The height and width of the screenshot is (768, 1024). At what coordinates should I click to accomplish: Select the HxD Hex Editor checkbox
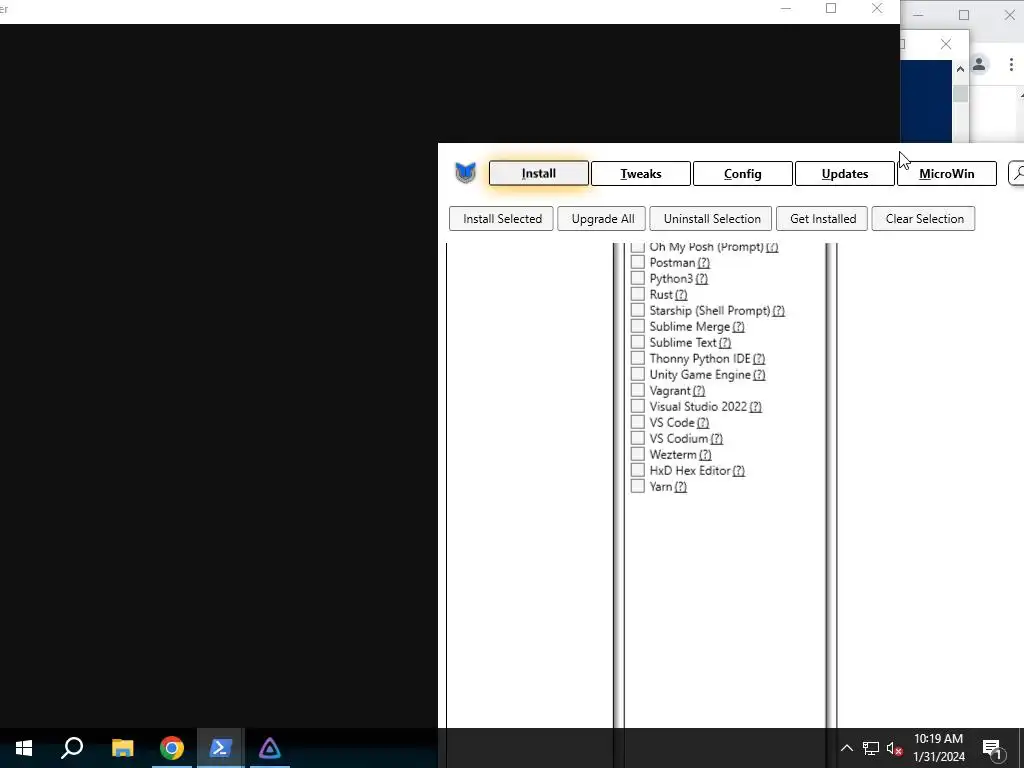tap(637, 470)
